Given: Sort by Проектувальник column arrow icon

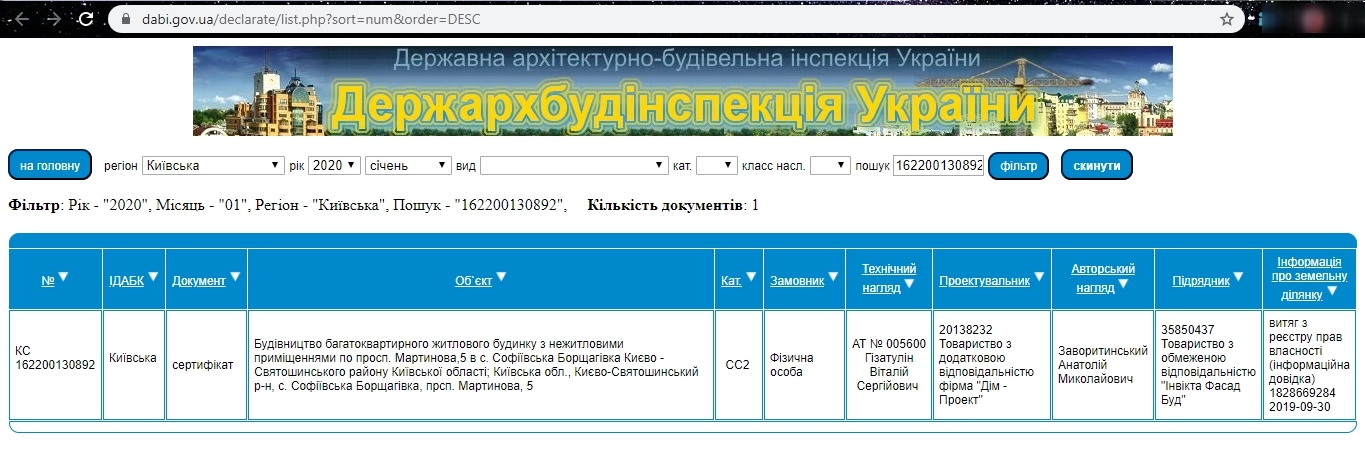Looking at the screenshot, I should pos(1039,277).
